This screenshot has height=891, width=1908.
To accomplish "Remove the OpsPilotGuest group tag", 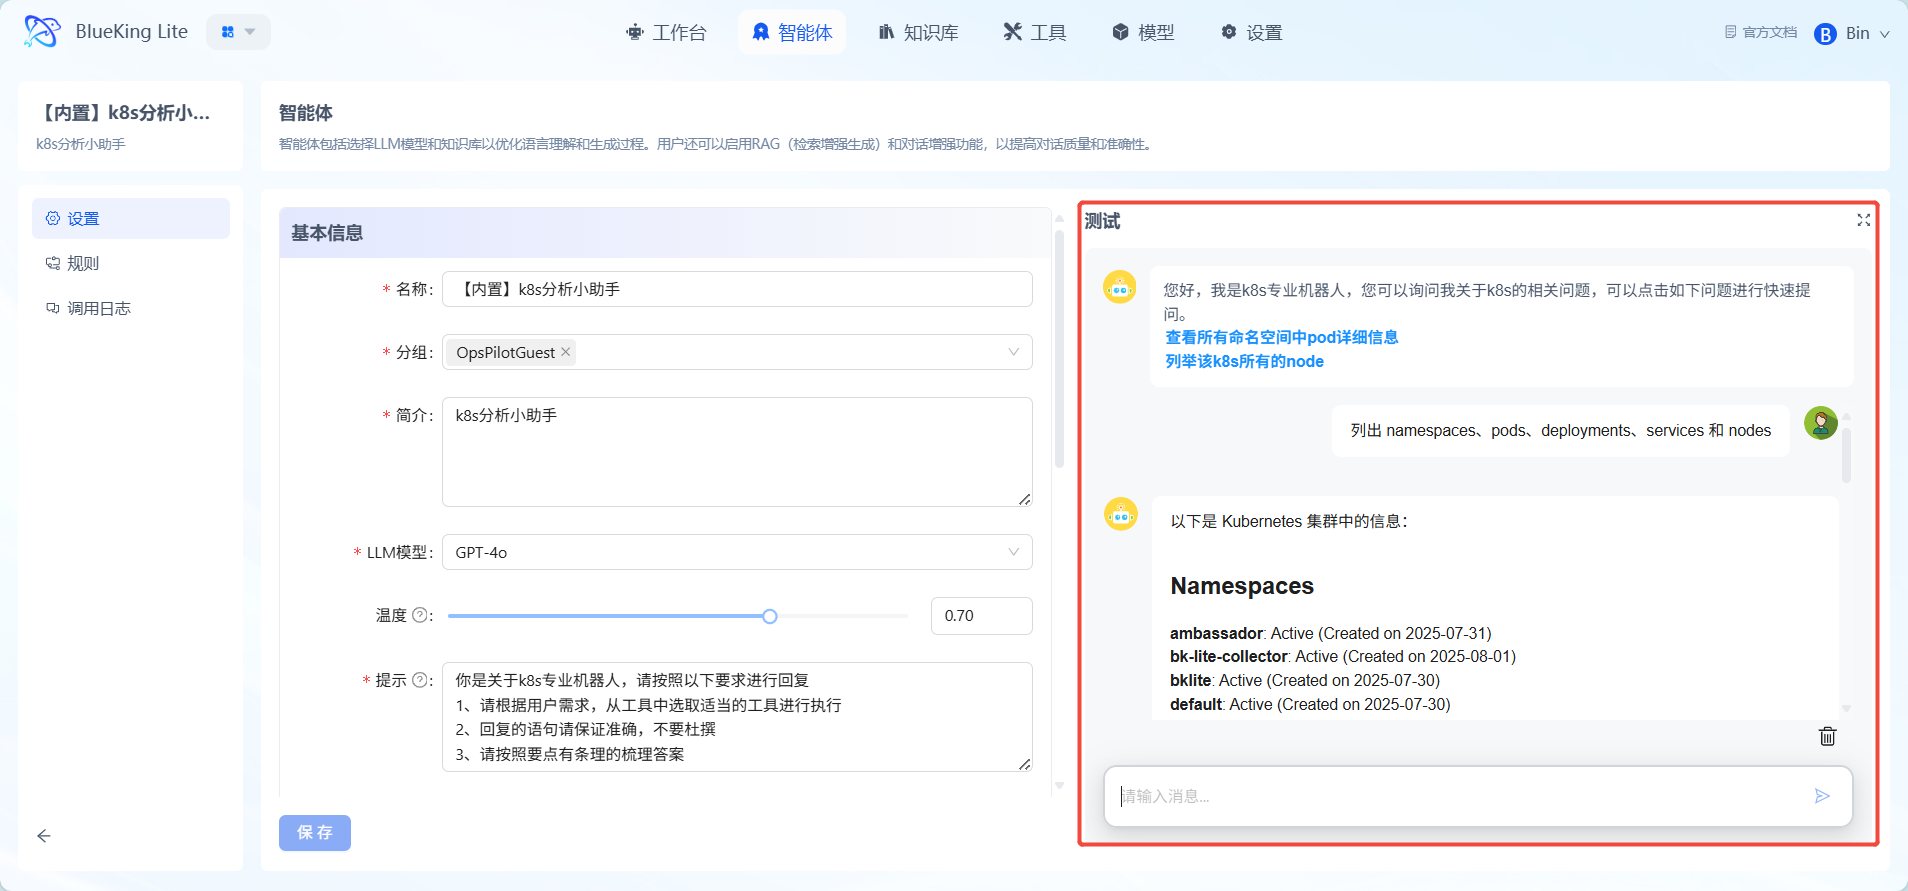I will [566, 352].
